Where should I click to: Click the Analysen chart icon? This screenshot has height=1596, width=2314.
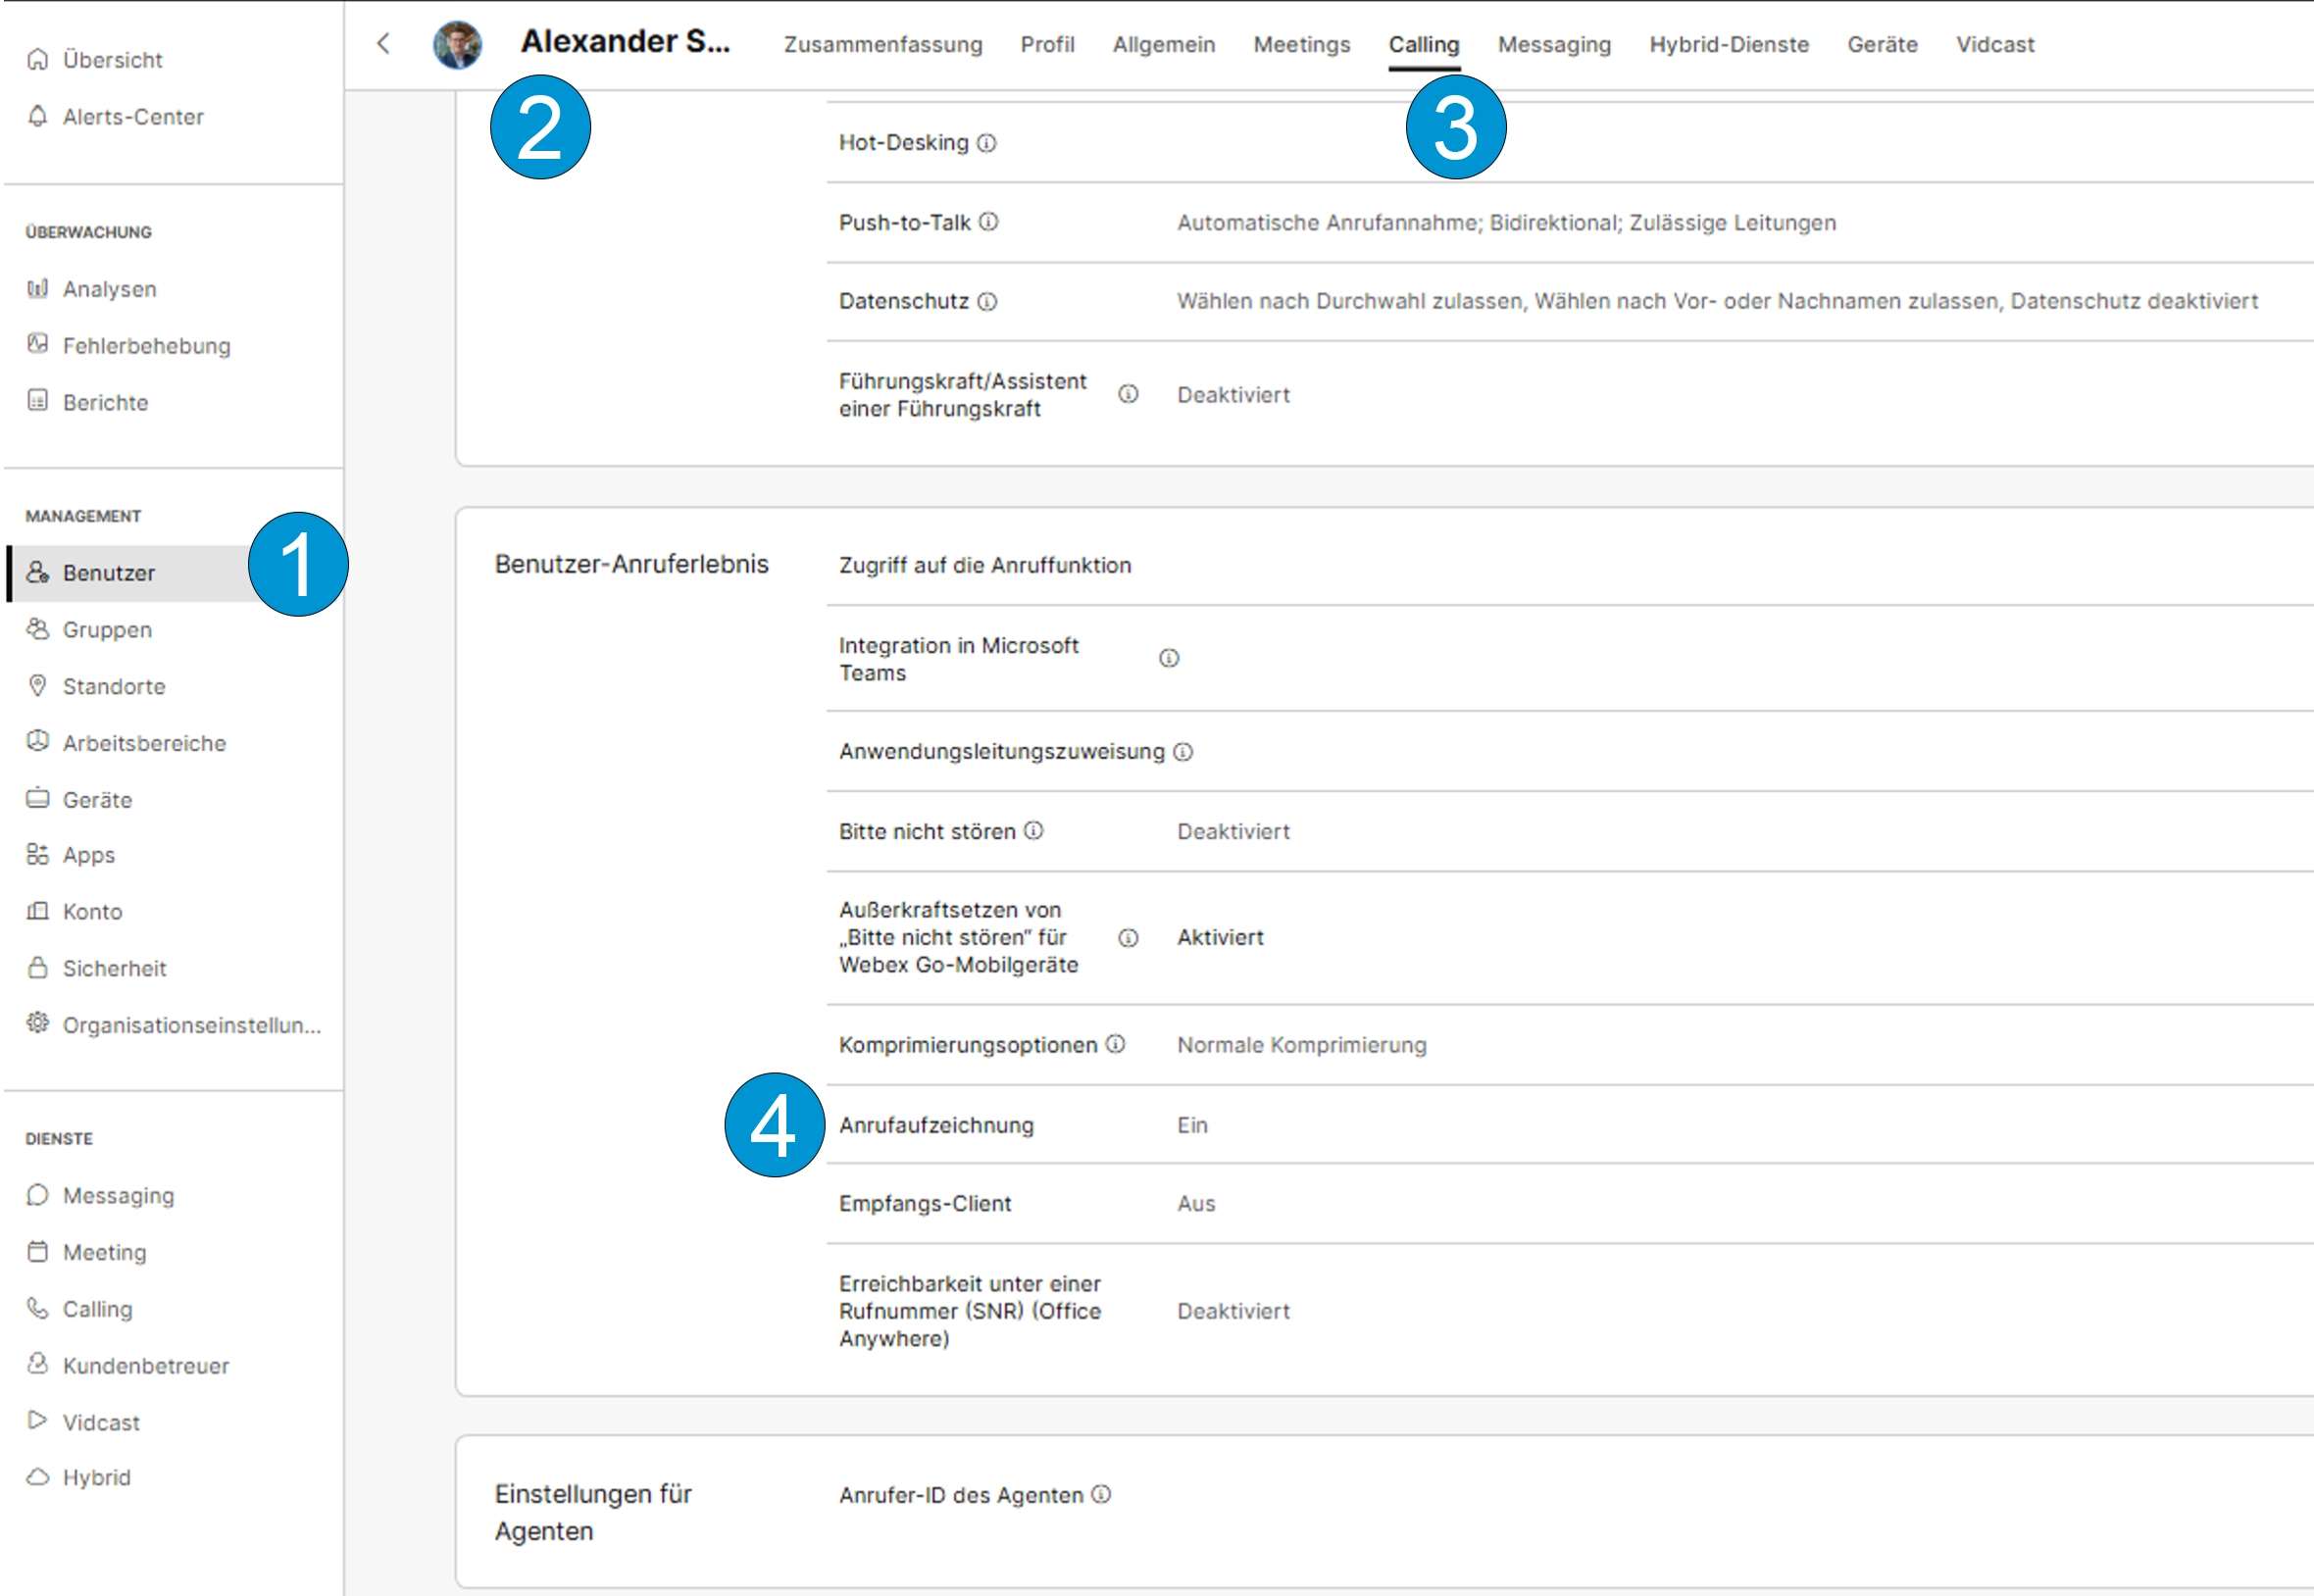click(38, 289)
